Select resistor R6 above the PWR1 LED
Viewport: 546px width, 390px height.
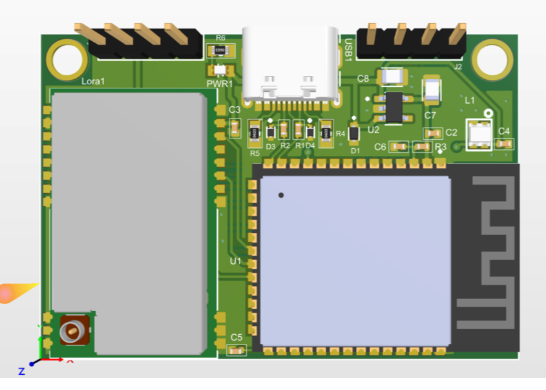click(x=220, y=51)
